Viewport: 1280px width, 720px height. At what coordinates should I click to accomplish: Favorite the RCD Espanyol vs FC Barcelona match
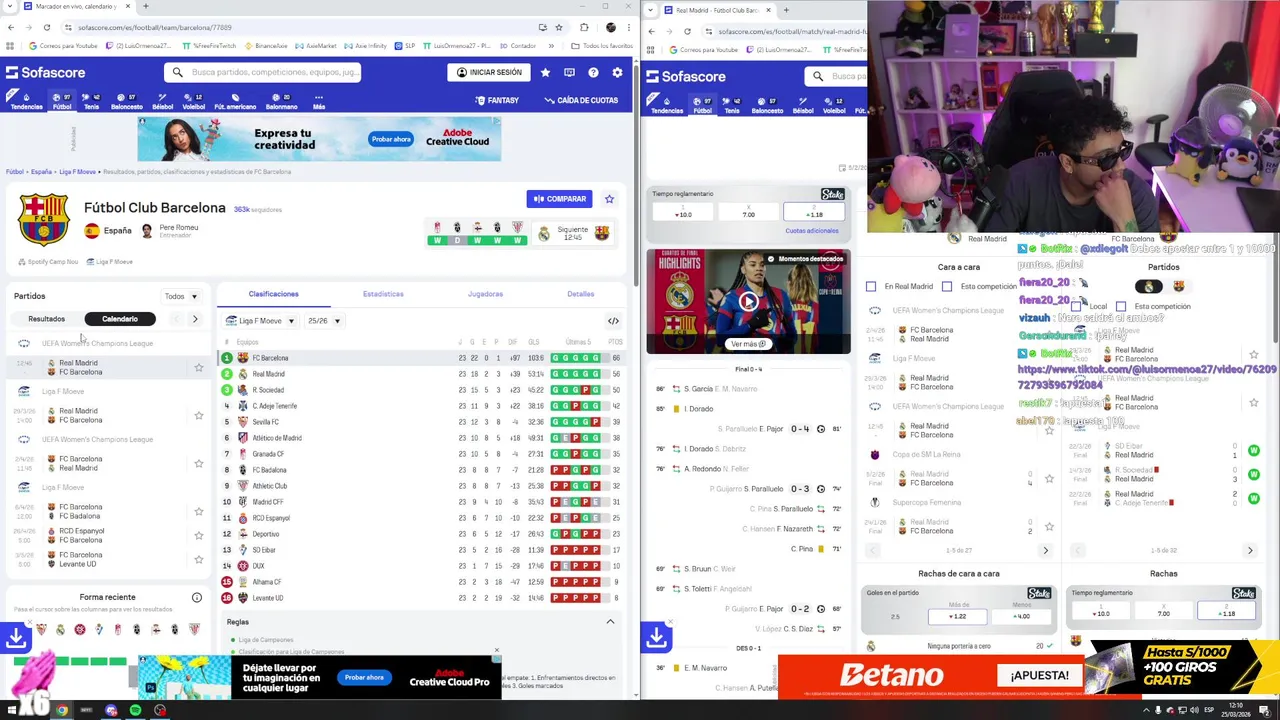click(x=198, y=535)
